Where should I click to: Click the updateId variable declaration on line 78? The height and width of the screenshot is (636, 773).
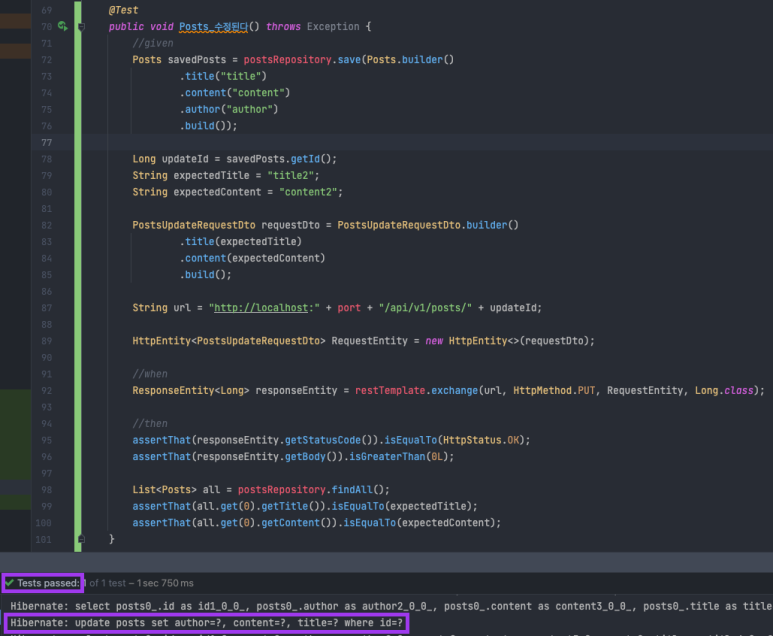[x=185, y=159]
